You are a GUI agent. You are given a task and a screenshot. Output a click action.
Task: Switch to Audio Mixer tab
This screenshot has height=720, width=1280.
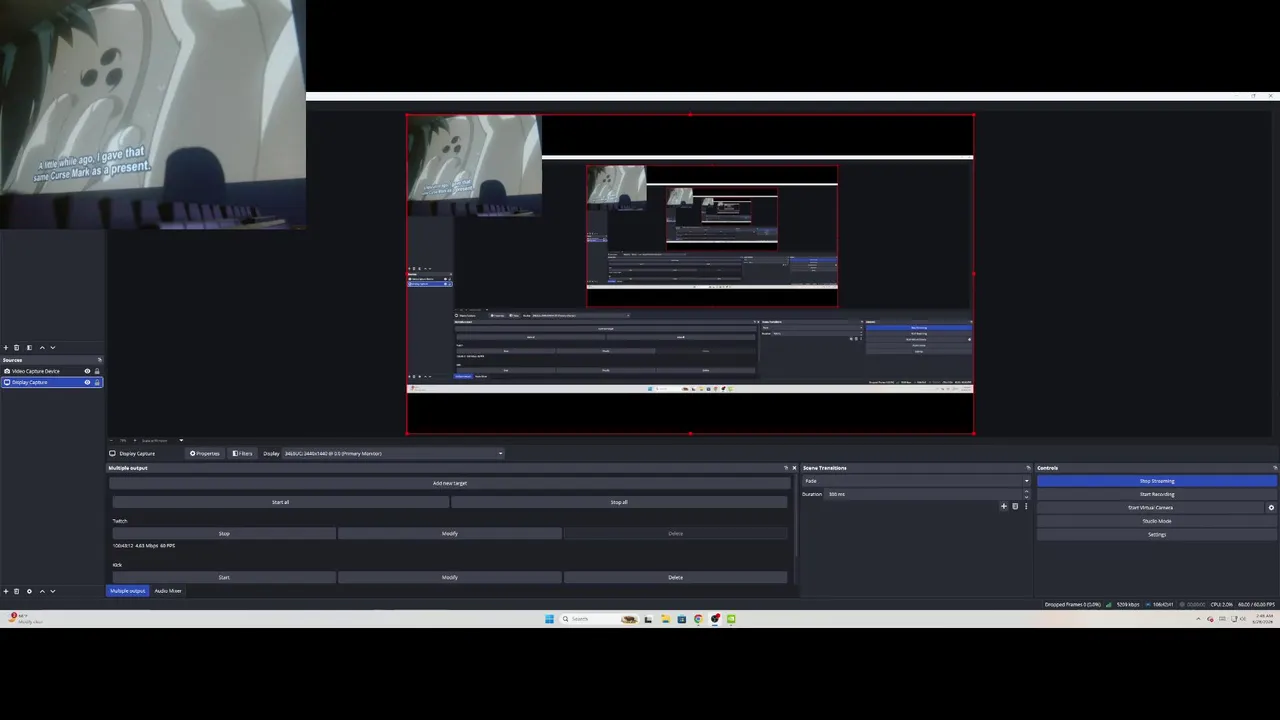168,591
